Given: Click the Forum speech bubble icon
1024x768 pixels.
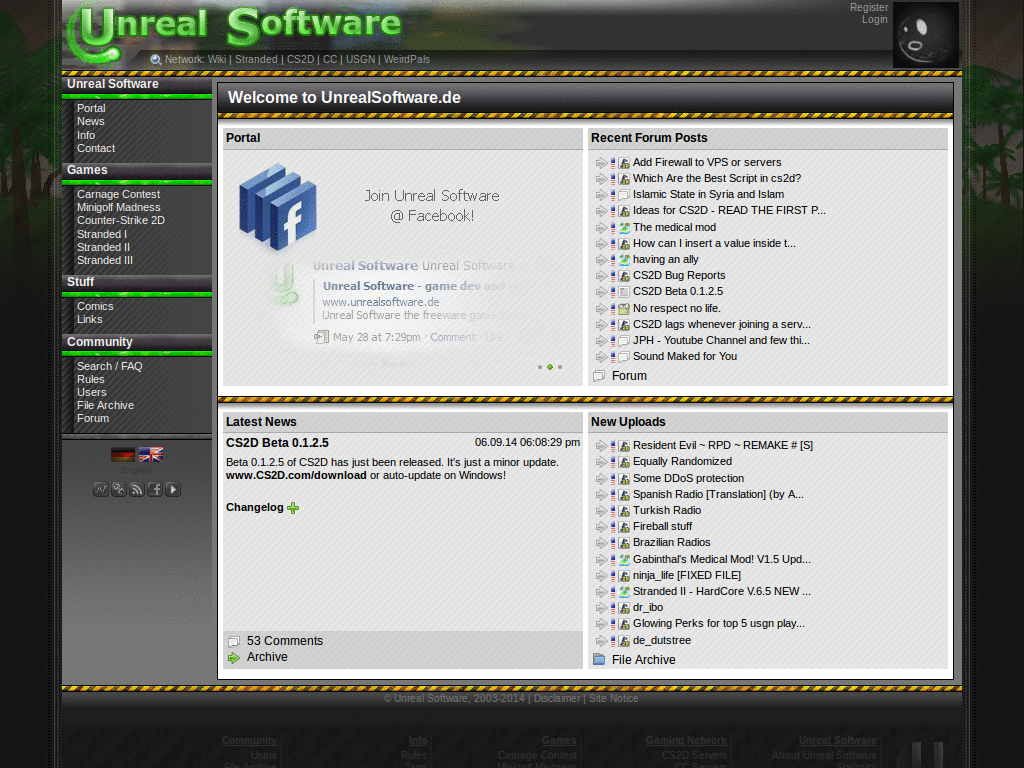Looking at the screenshot, I should (x=602, y=376).
